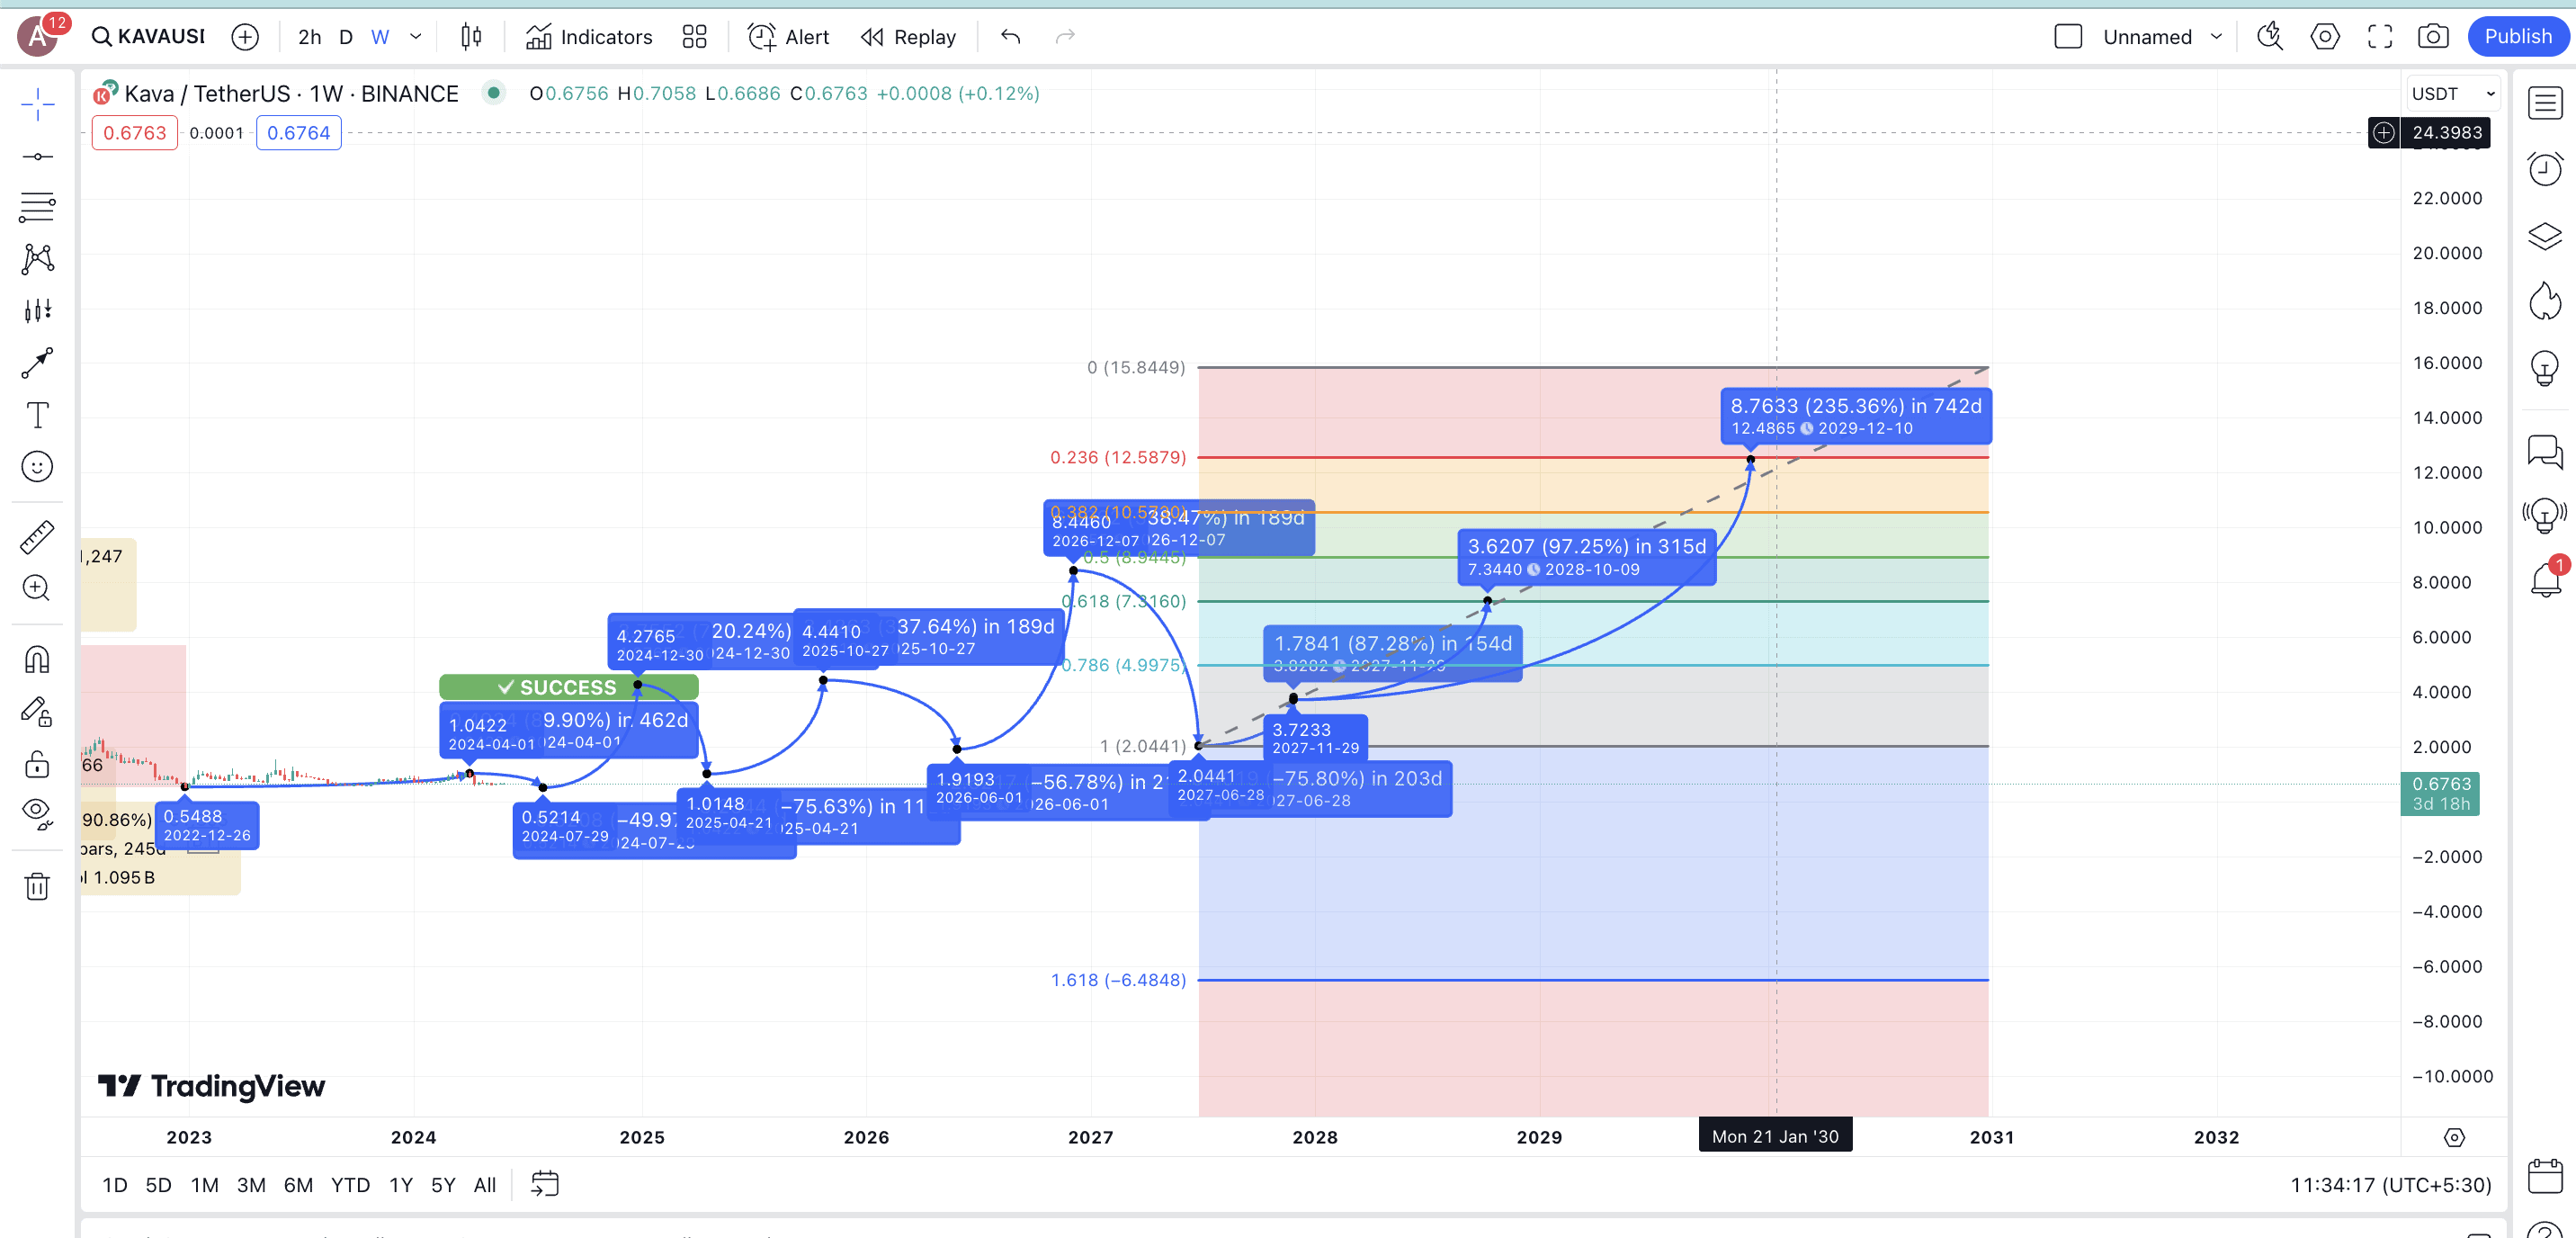
Task: Open the Indicators dialog
Action: click(589, 37)
